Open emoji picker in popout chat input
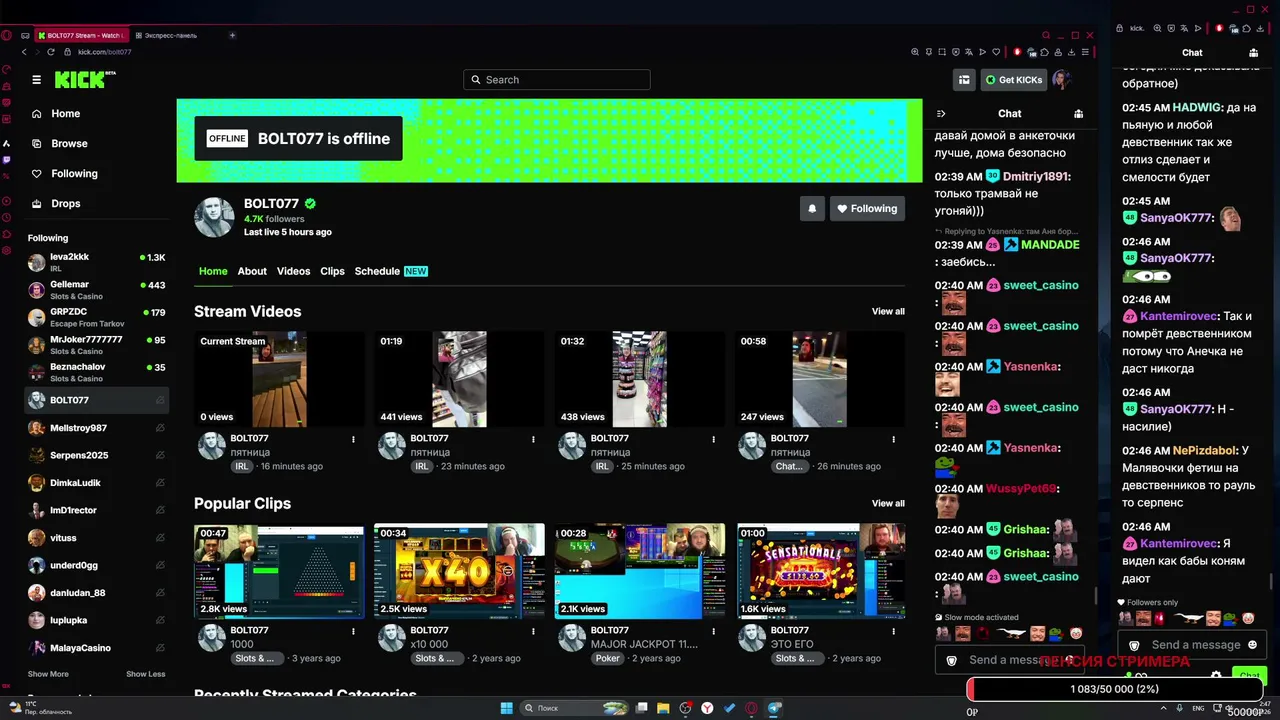This screenshot has height=720, width=1280. pyautogui.click(x=1252, y=645)
